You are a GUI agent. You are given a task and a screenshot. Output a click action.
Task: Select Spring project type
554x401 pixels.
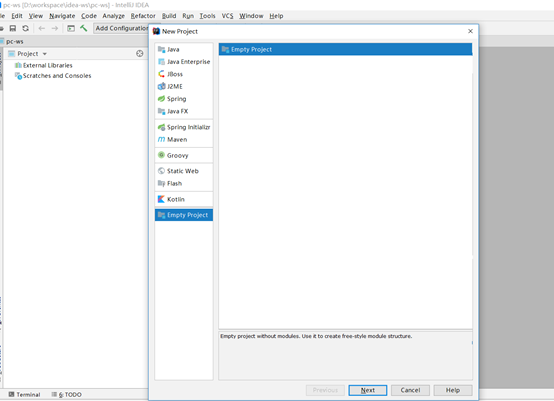tap(184, 99)
